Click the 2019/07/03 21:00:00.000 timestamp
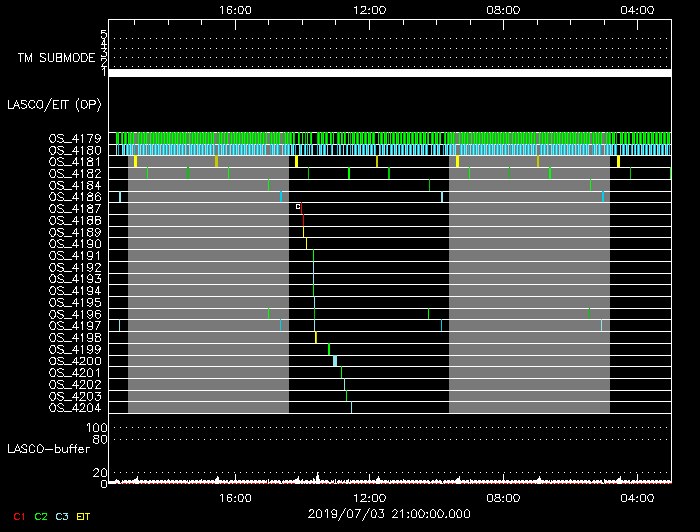Image resolution: width=700 pixels, height=532 pixels. pos(389,514)
